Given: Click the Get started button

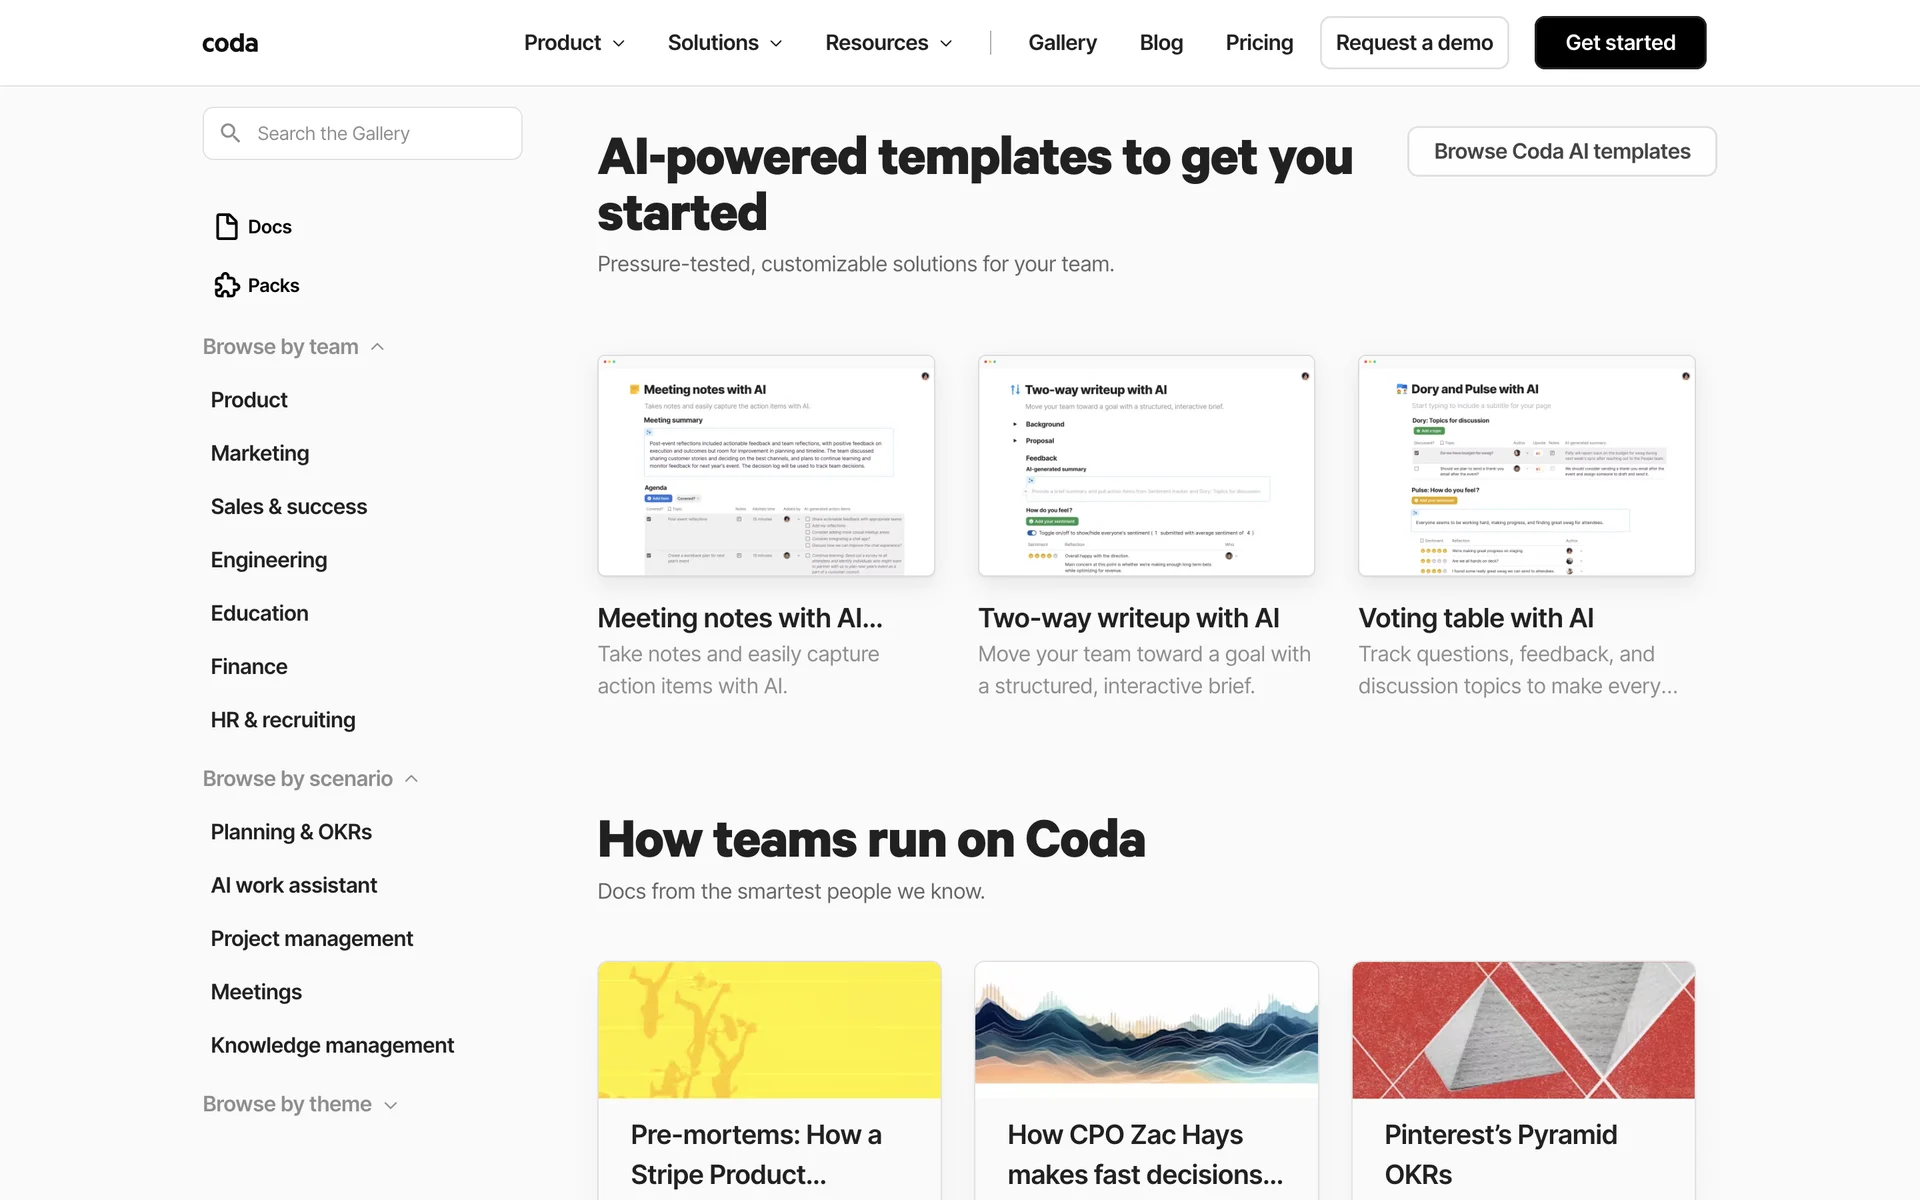Looking at the screenshot, I should tap(1620, 43).
